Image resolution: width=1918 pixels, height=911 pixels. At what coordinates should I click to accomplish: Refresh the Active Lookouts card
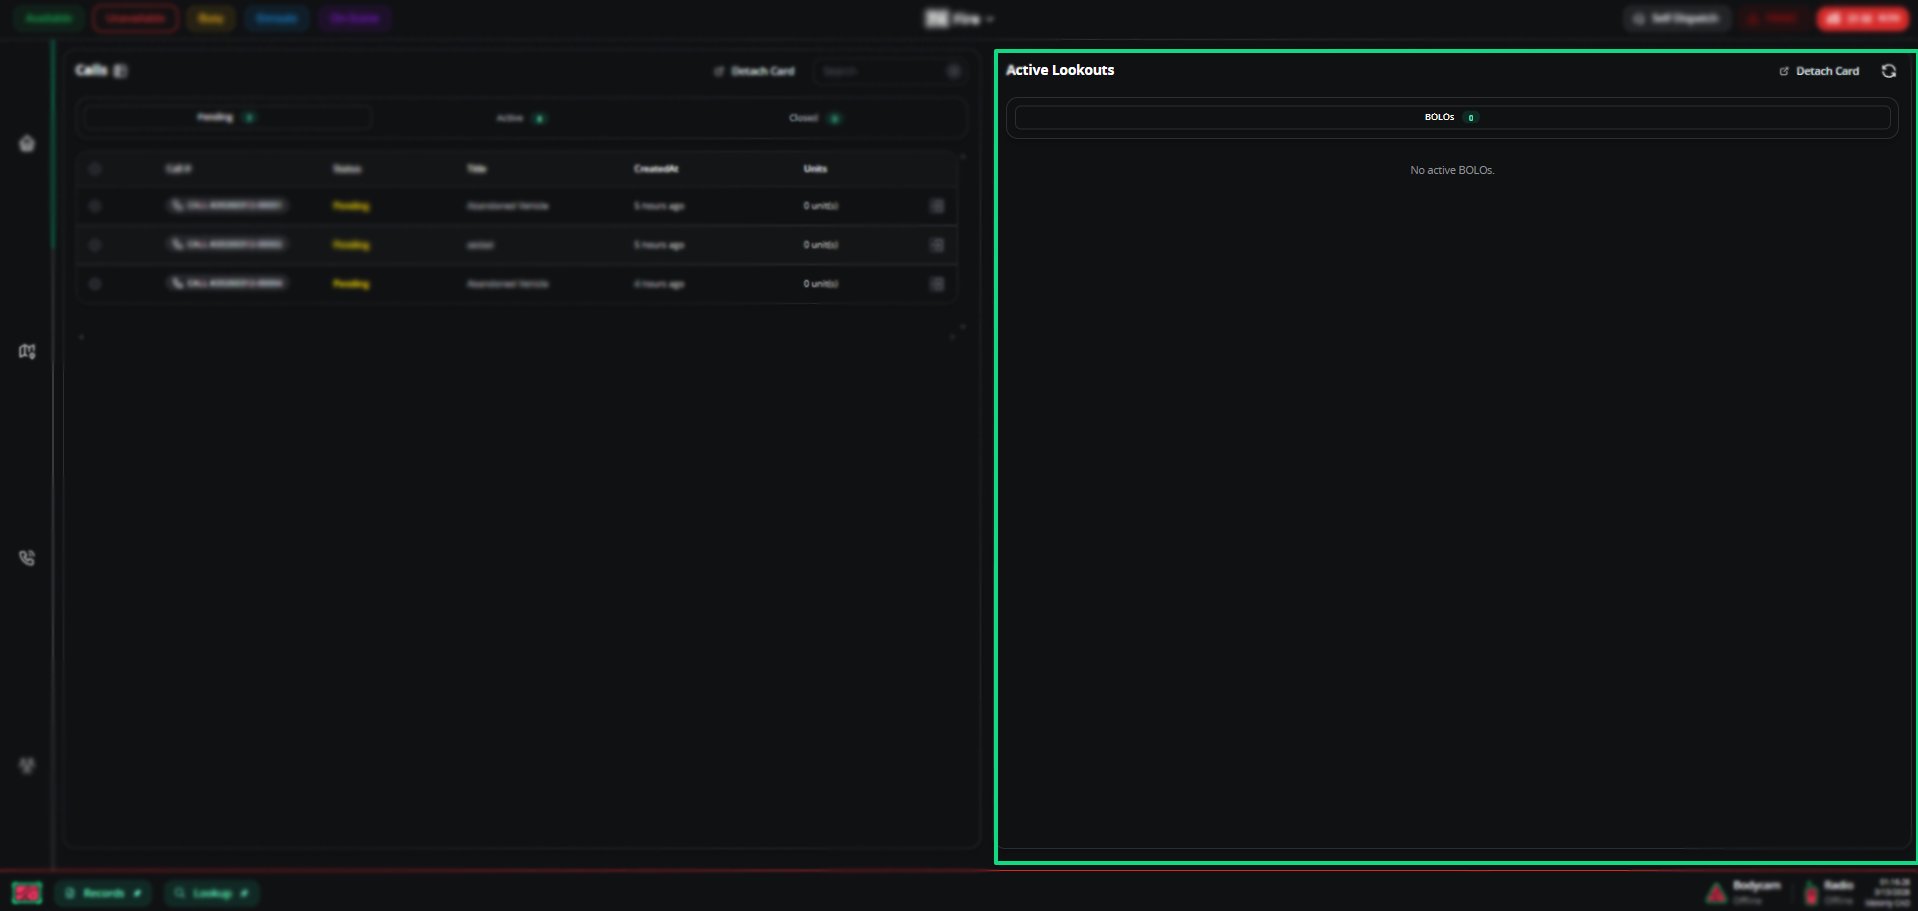point(1888,71)
